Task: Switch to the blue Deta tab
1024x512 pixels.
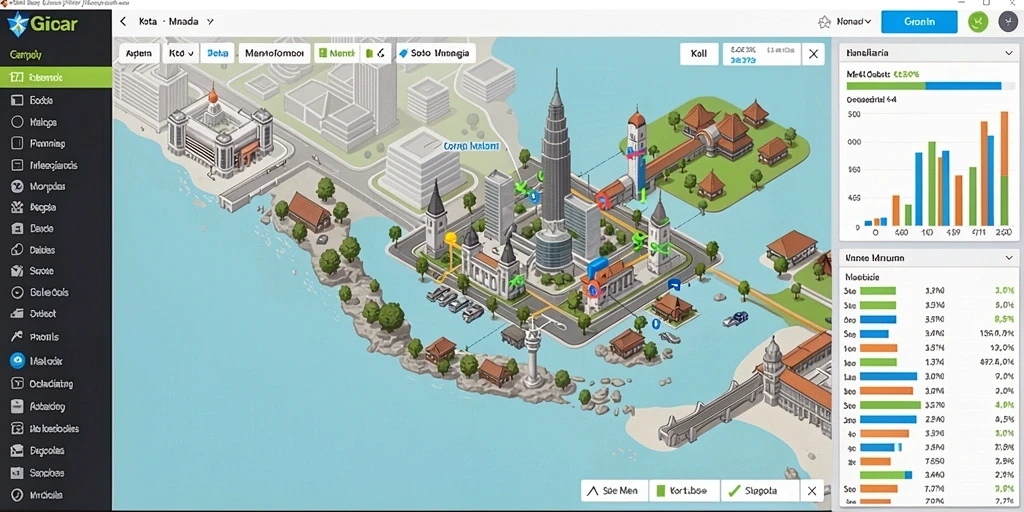Action: pos(217,54)
